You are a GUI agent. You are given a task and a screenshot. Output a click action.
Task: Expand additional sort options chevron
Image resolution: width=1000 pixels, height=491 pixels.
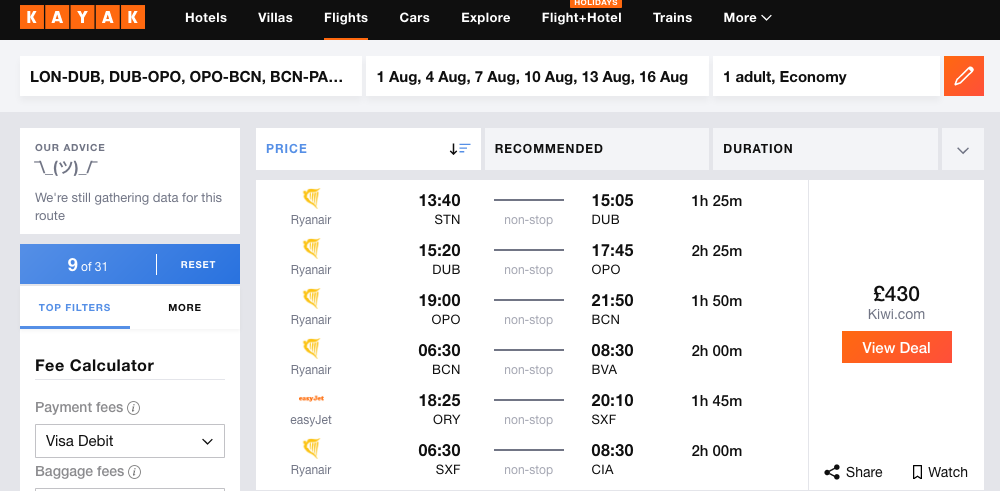point(963,149)
